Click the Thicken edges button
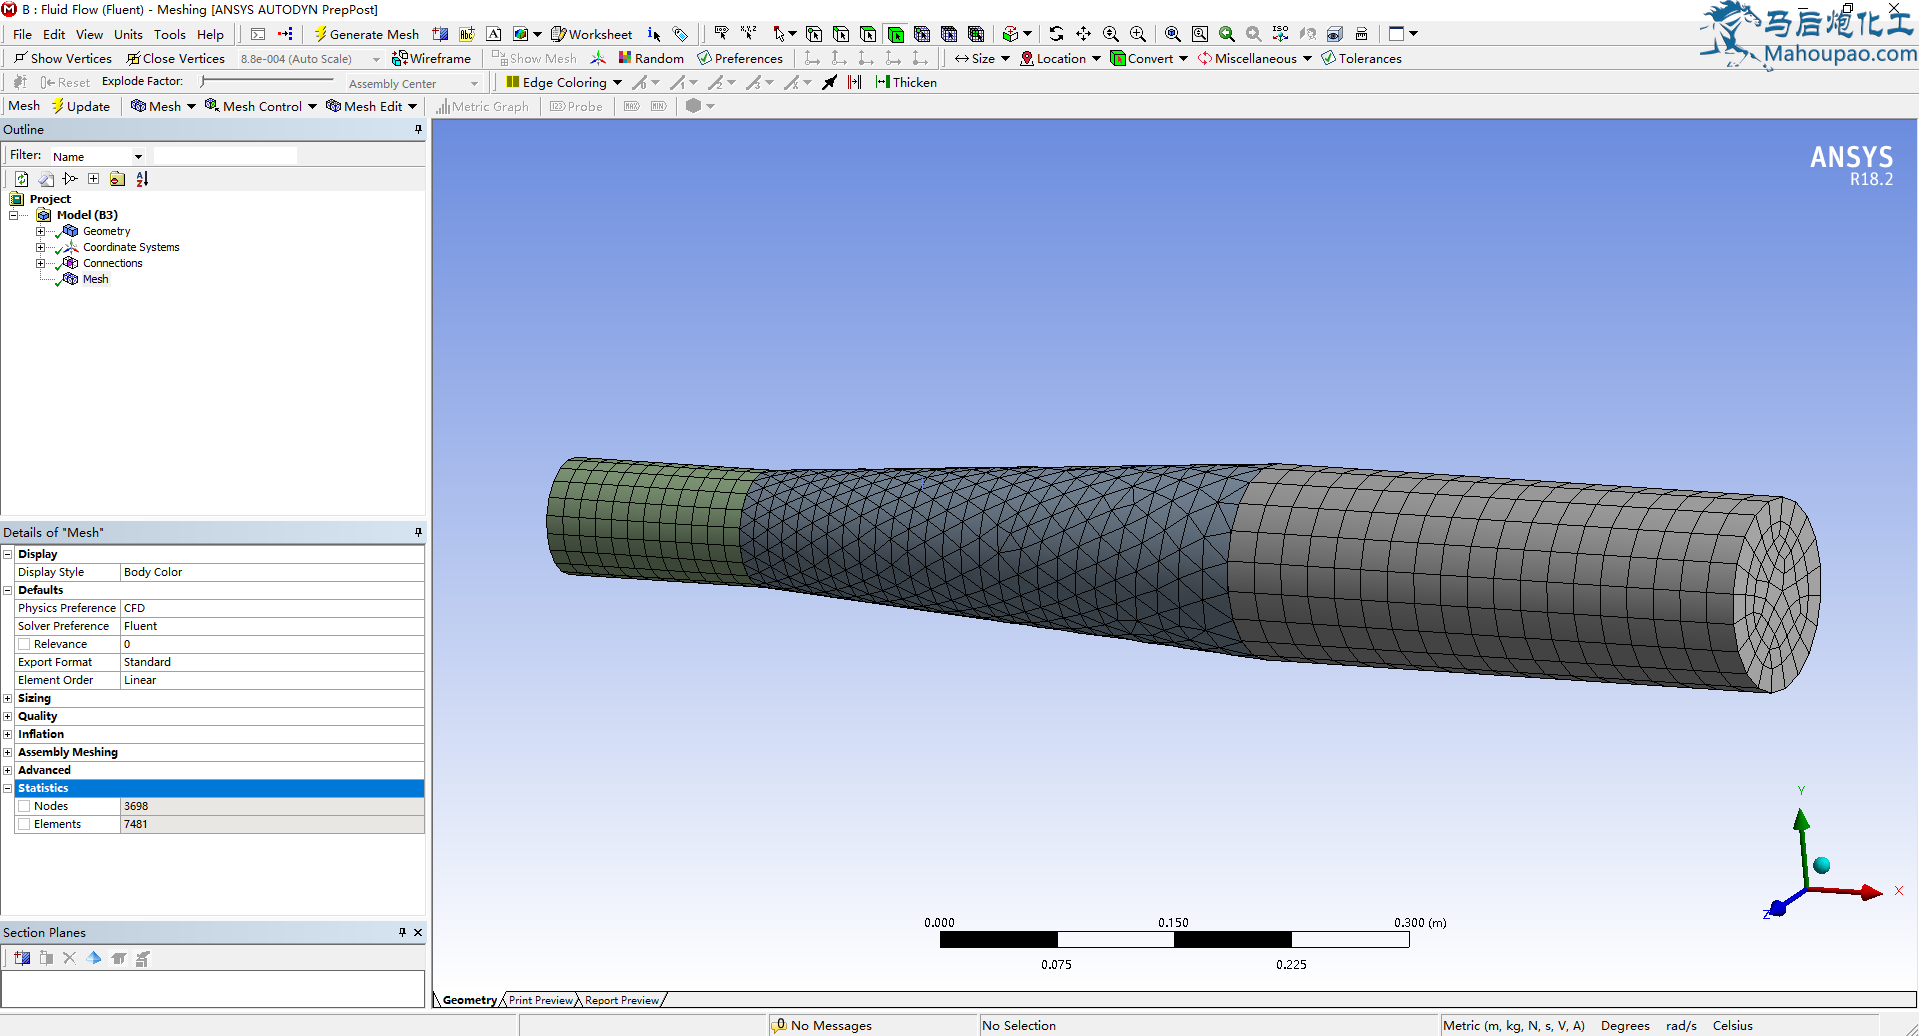Screen dimensions: 1919x1036 pyautogui.click(x=906, y=82)
